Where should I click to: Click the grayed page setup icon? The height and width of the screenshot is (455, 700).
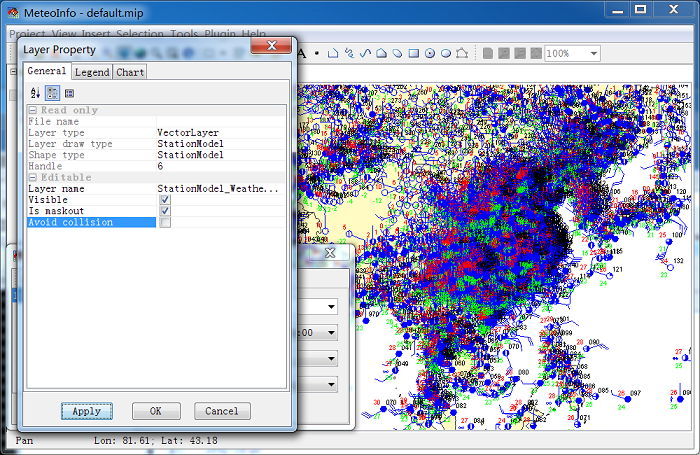coord(488,53)
